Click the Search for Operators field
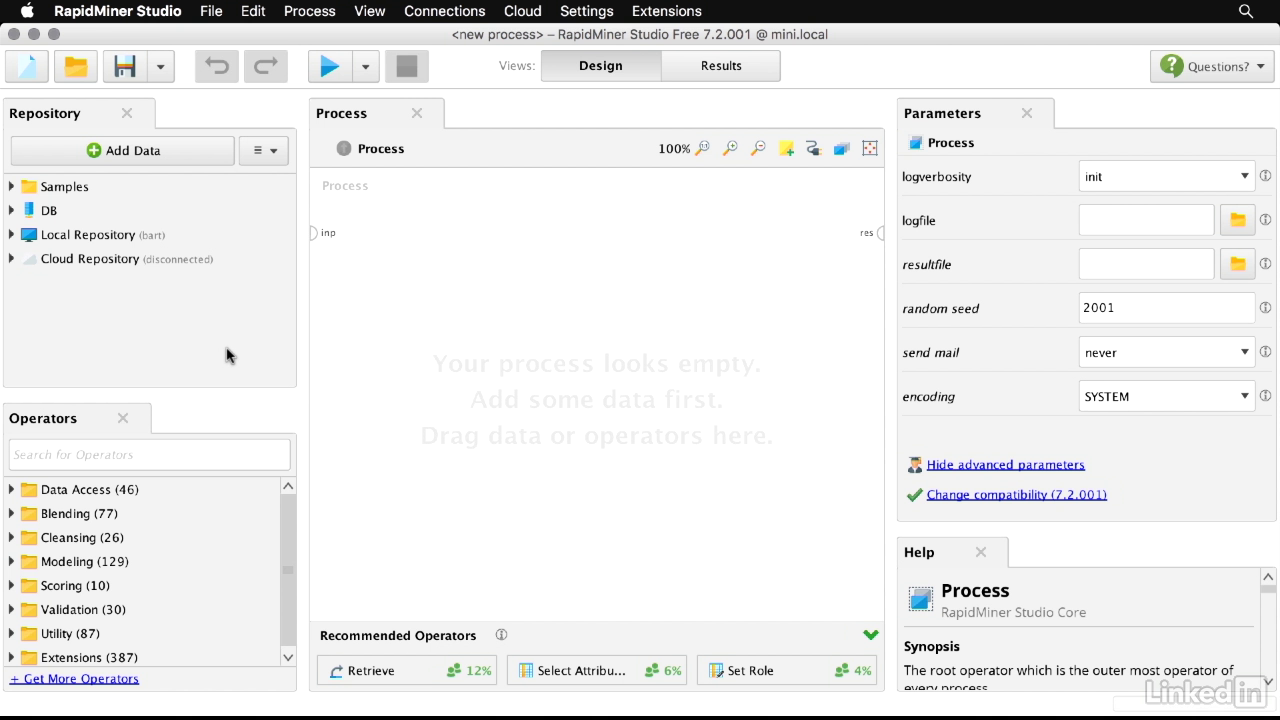The image size is (1280, 720). (149, 455)
